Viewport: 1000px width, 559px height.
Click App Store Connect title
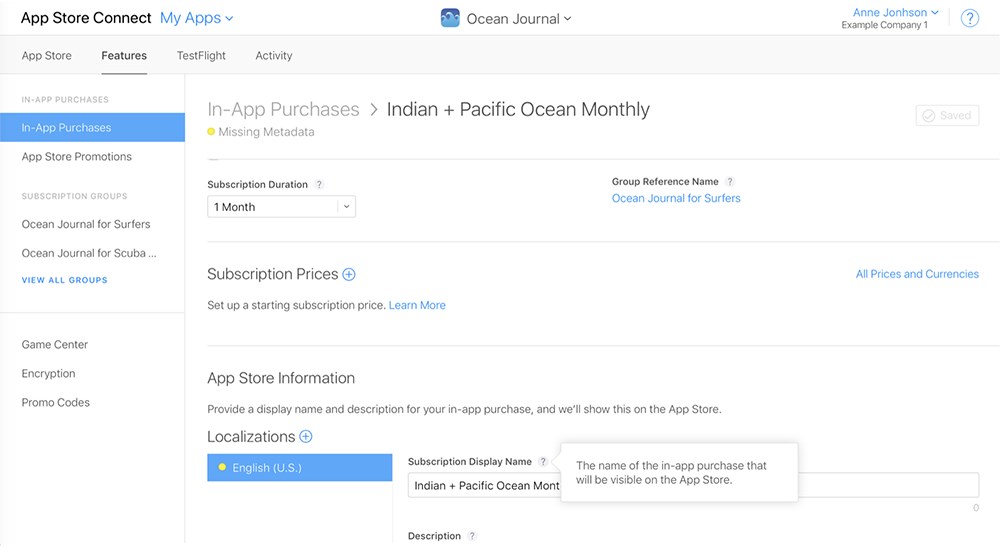click(86, 18)
